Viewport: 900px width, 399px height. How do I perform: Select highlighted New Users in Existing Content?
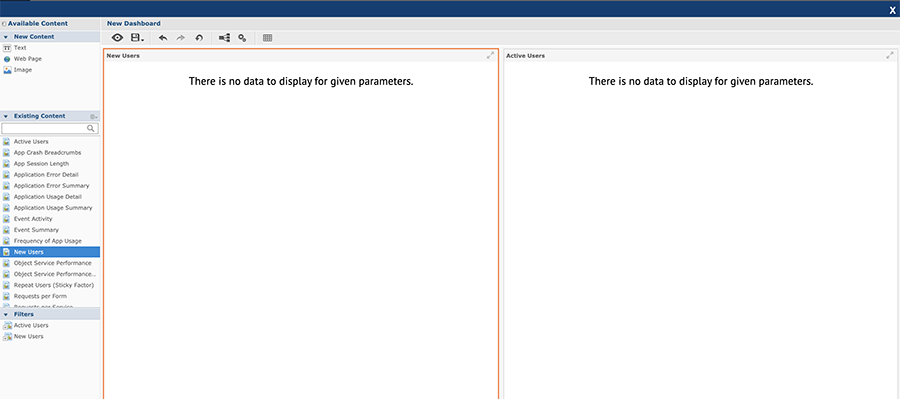tap(50, 252)
